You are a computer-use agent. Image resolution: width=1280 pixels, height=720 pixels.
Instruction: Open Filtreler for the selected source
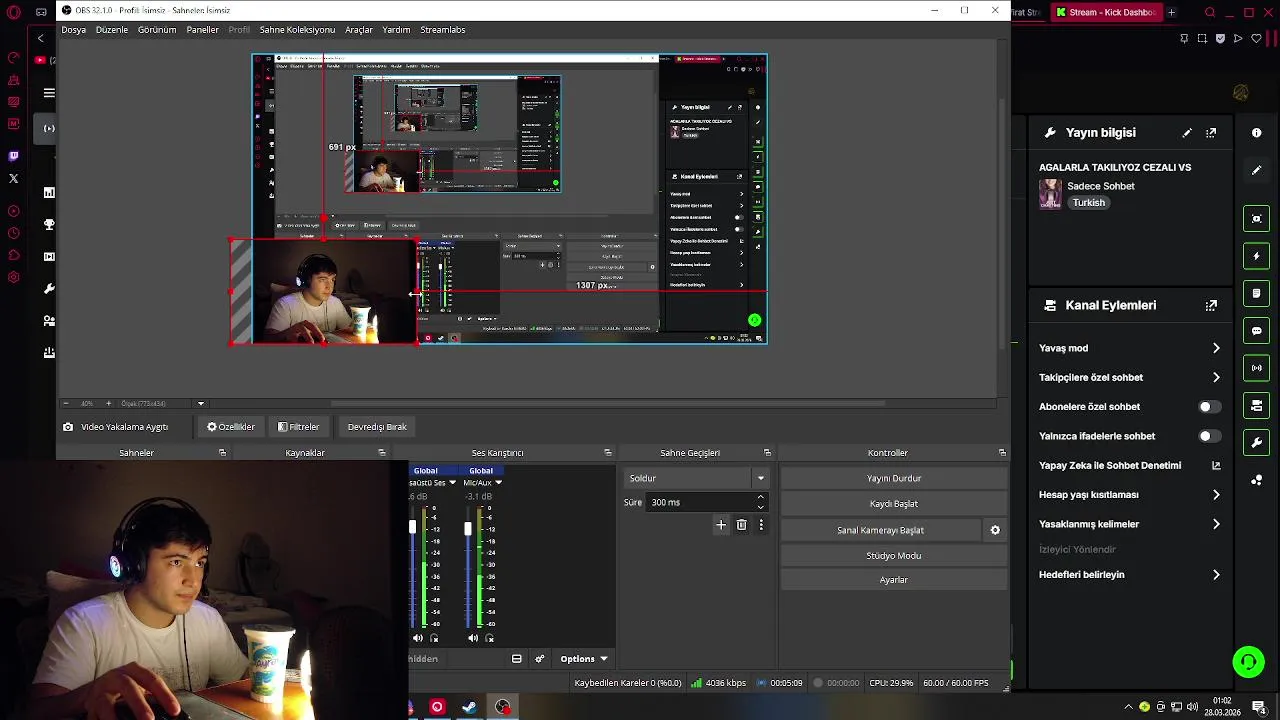tap(299, 427)
